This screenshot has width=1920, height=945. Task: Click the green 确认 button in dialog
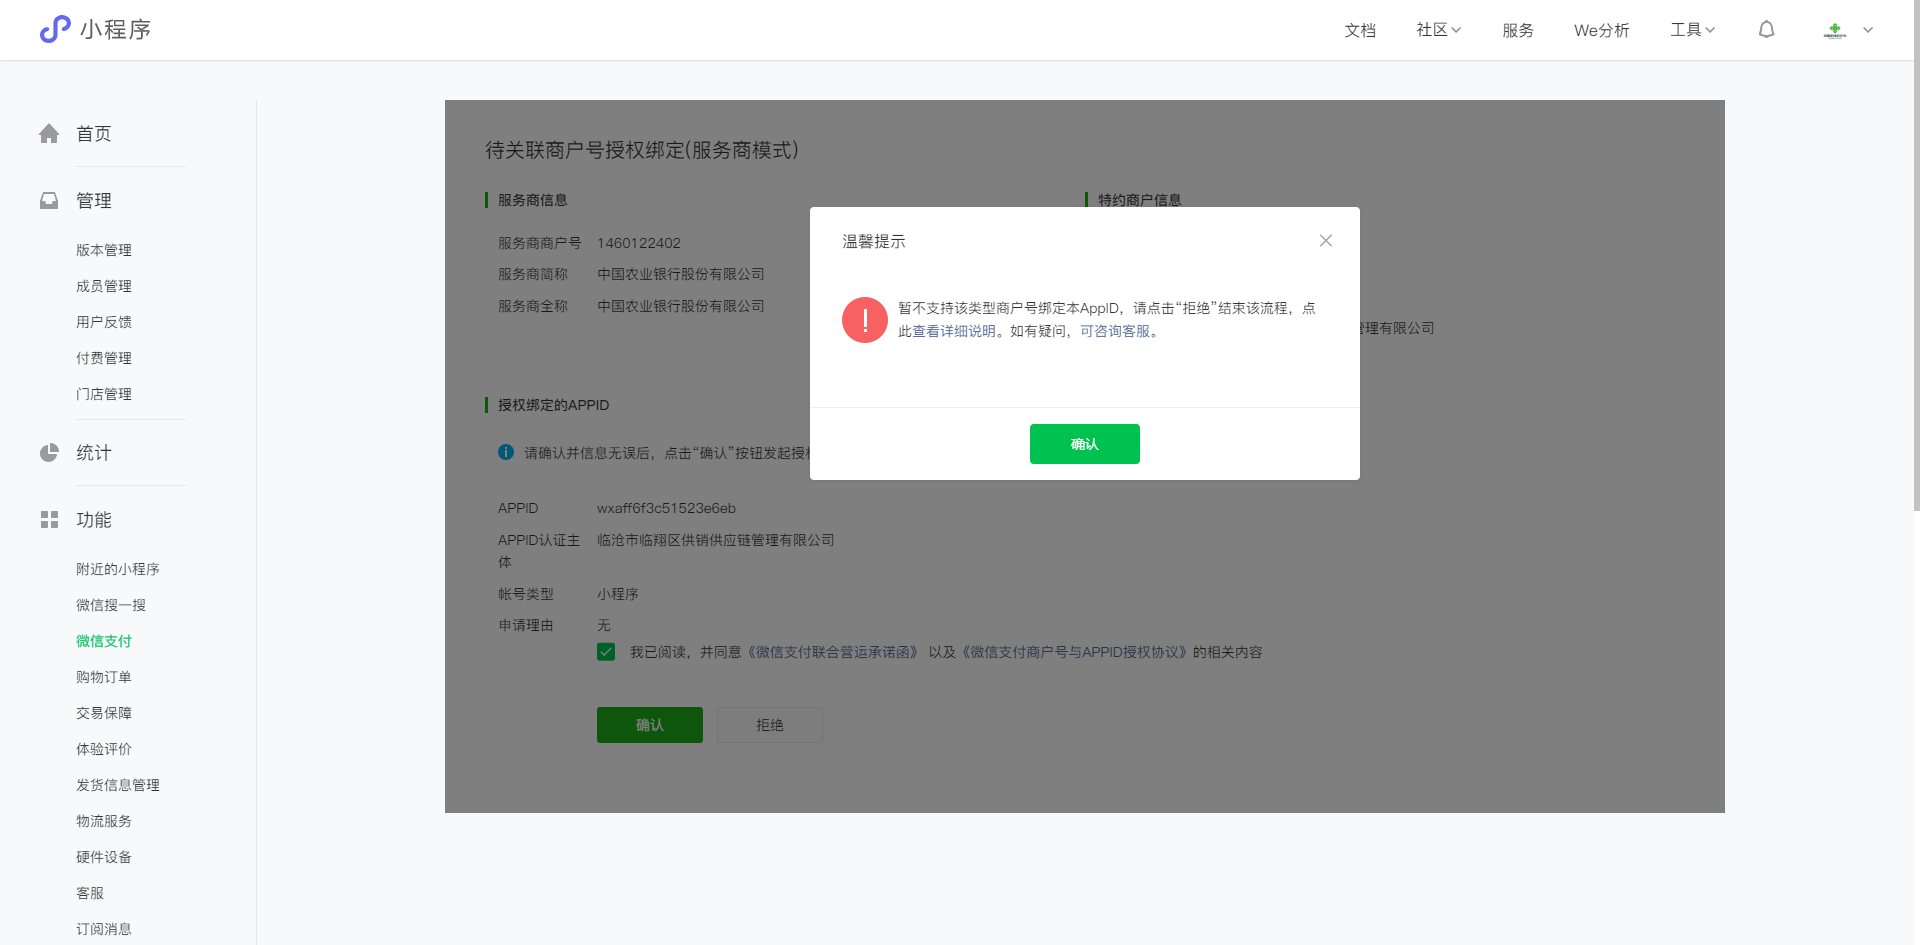pyautogui.click(x=1085, y=444)
